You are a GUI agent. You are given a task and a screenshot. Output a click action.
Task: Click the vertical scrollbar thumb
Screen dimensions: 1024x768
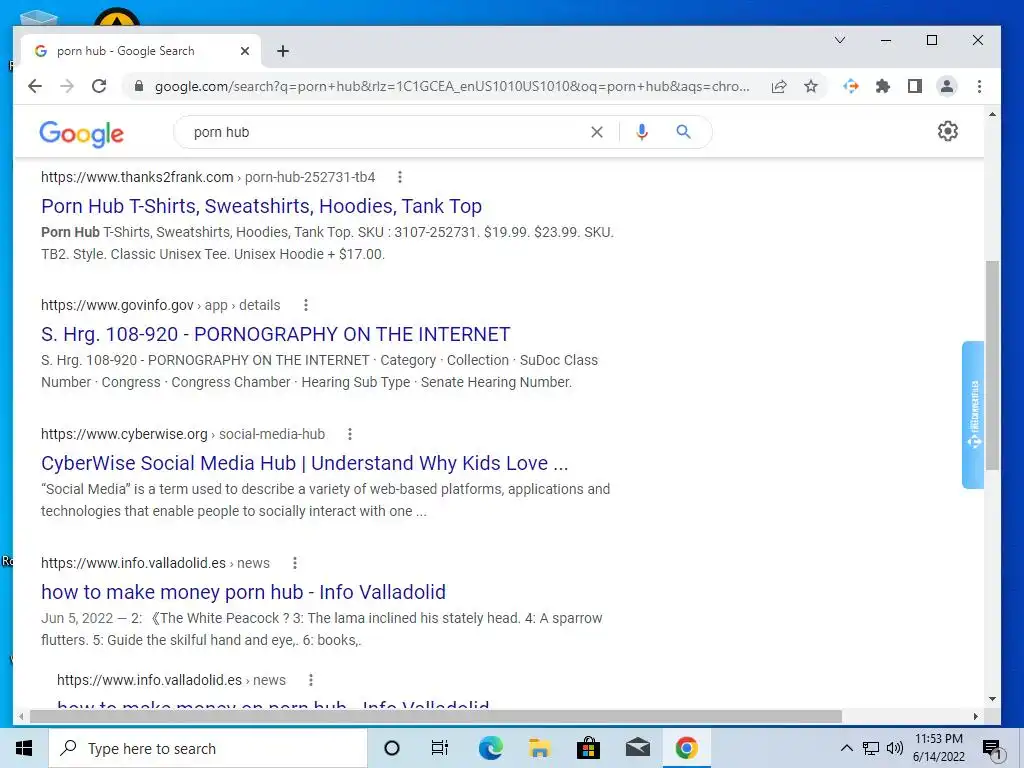pos(992,365)
